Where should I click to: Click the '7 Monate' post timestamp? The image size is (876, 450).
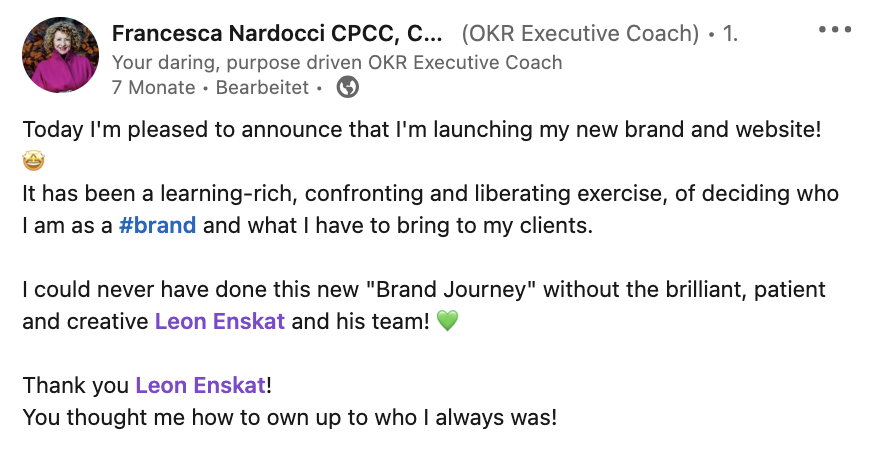tap(154, 87)
